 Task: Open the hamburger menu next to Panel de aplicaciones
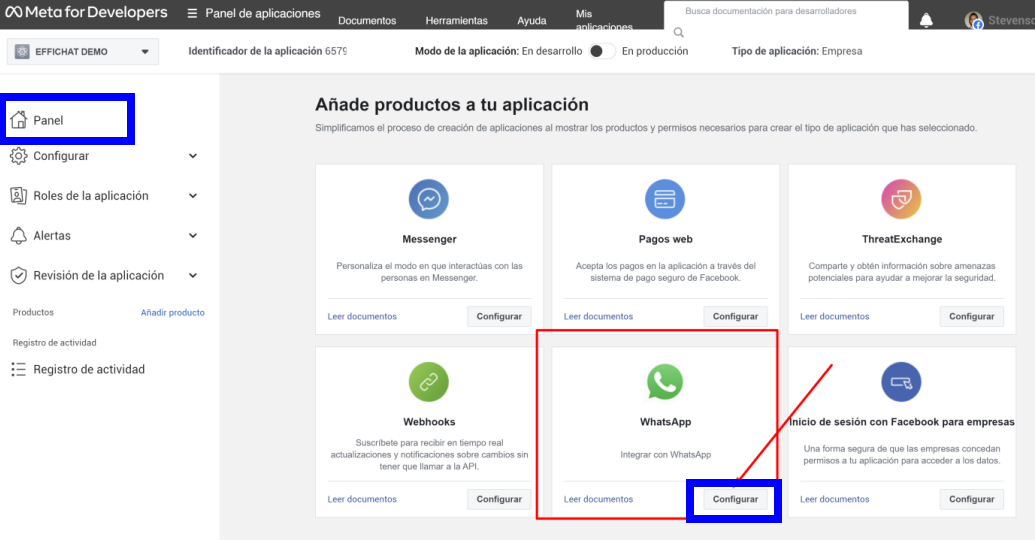pyautogui.click(x=192, y=13)
